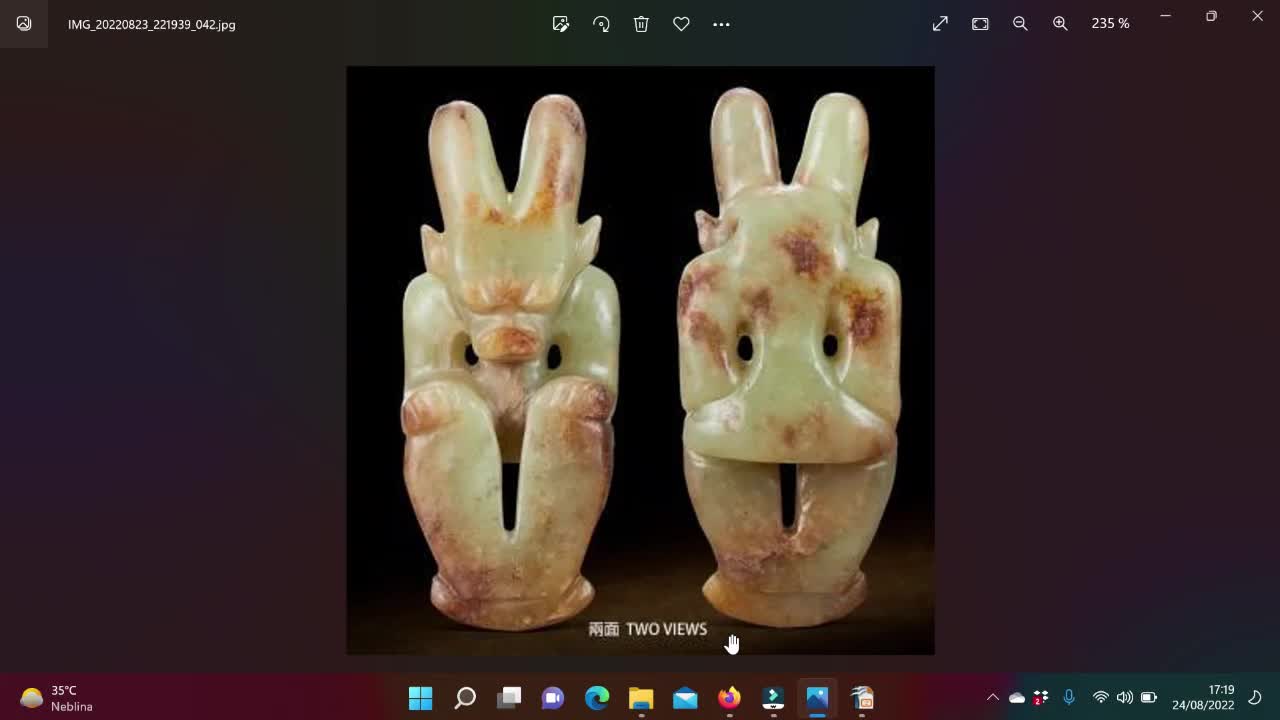Zoom in with the plus magnifier icon
1280x720 pixels.
(x=1060, y=24)
